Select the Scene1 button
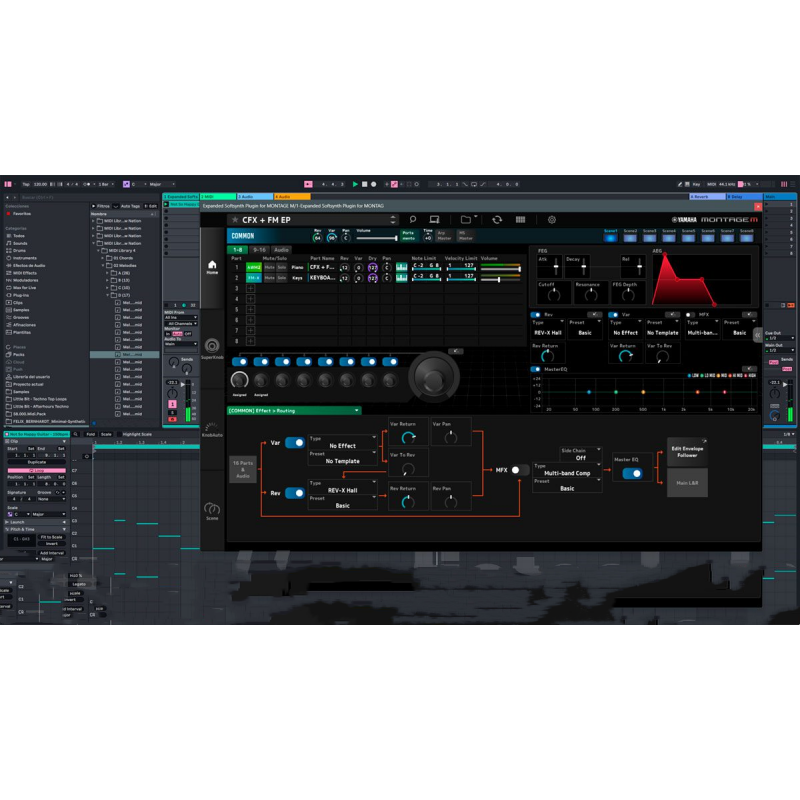This screenshot has height=800, width=800. click(x=611, y=236)
